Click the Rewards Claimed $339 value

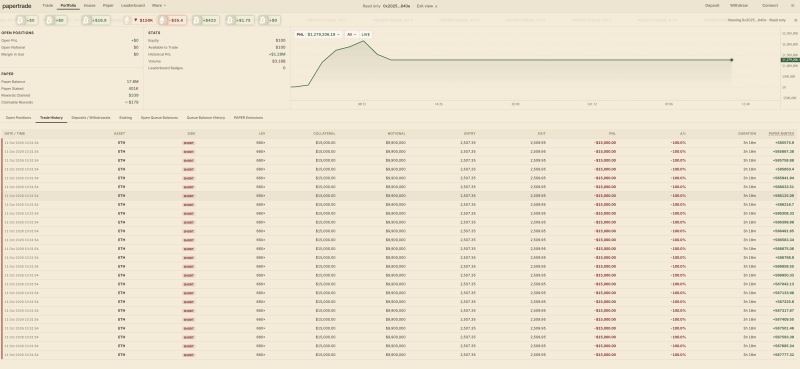tap(134, 95)
